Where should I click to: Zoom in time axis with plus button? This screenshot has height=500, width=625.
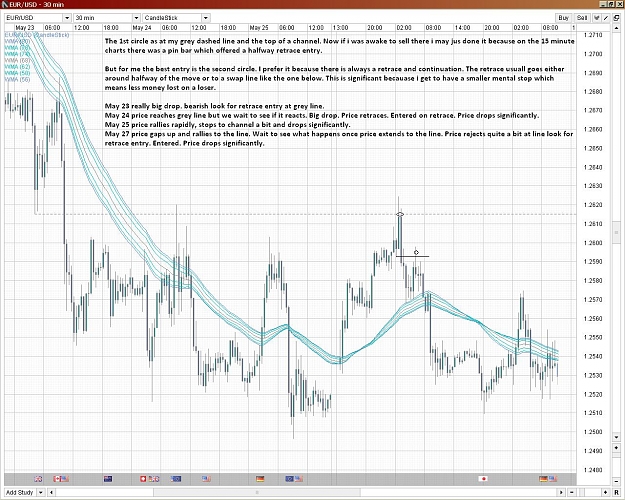[x=606, y=492]
